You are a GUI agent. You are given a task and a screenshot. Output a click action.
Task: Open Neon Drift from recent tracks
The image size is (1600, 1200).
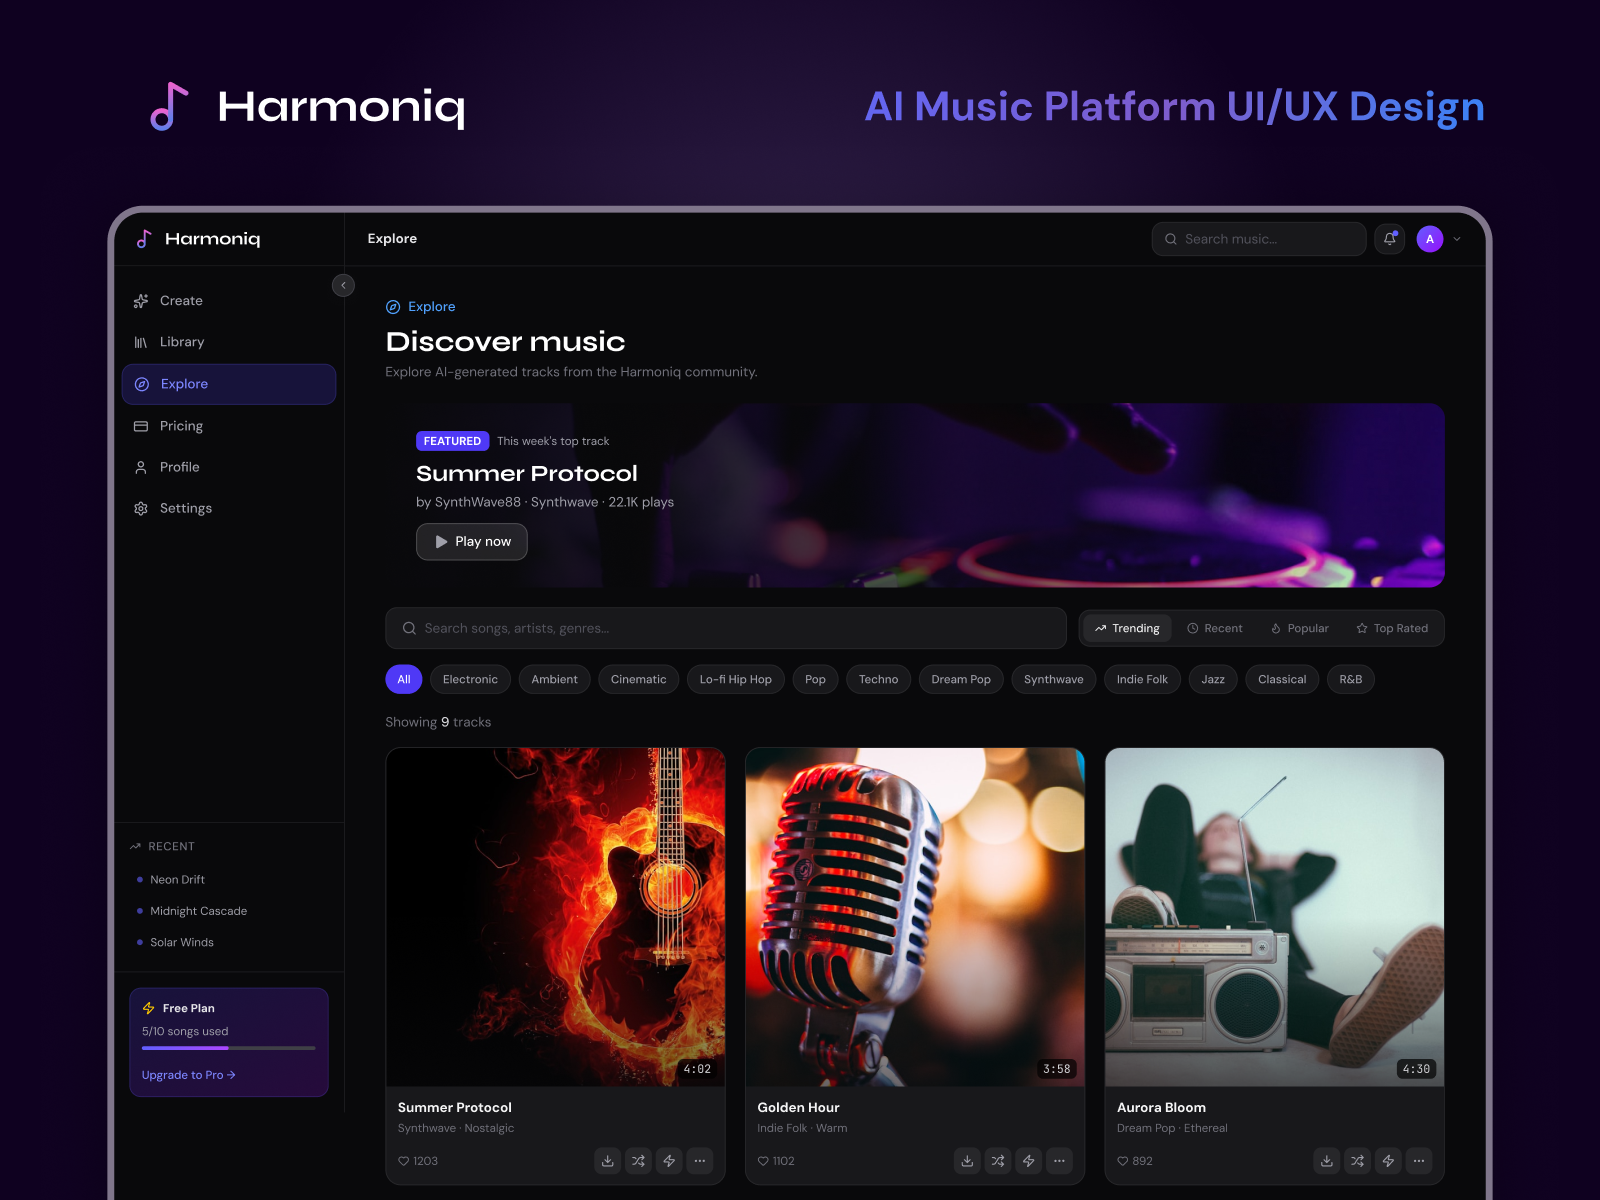(177, 879)
